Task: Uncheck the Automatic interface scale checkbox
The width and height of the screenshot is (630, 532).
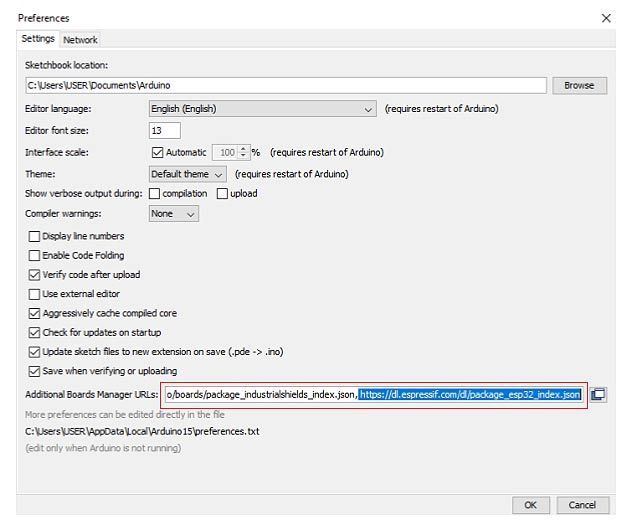Action: (x=158, y=152)
